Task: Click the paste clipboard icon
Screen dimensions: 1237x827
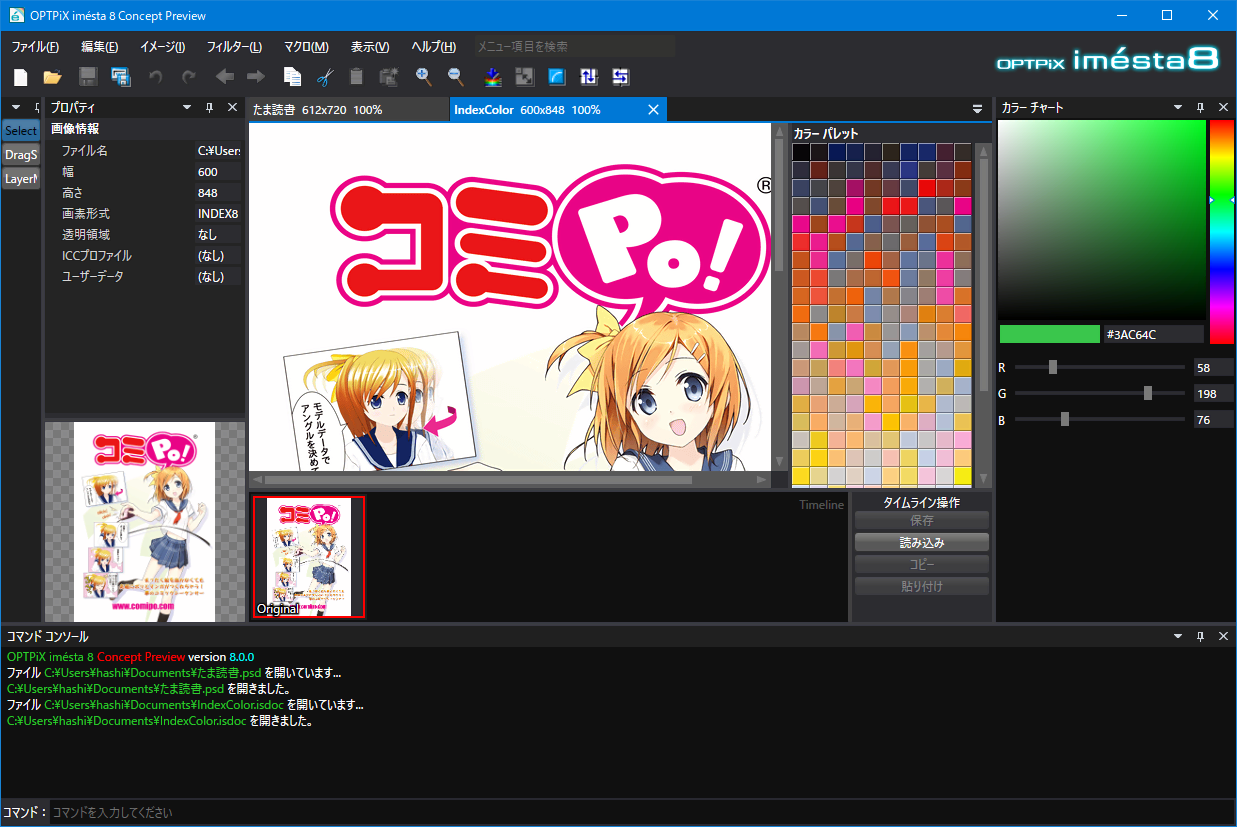Action: pyautogui.click(x=356, y=77)
